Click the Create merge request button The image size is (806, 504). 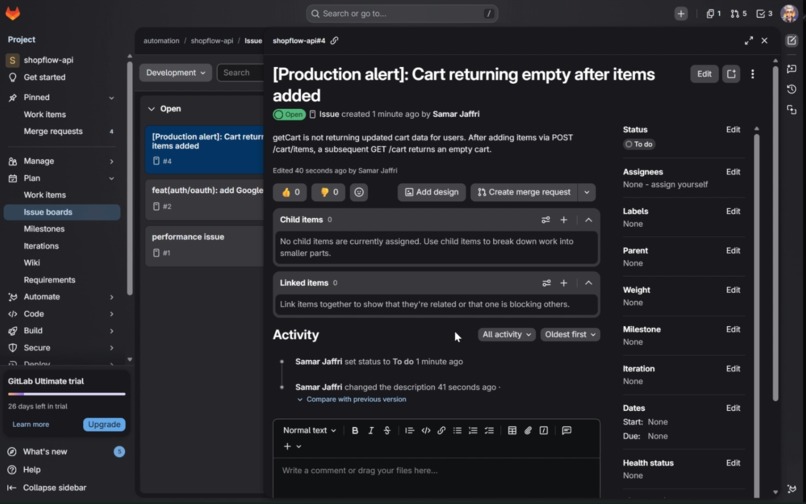[x=524, y=192]
